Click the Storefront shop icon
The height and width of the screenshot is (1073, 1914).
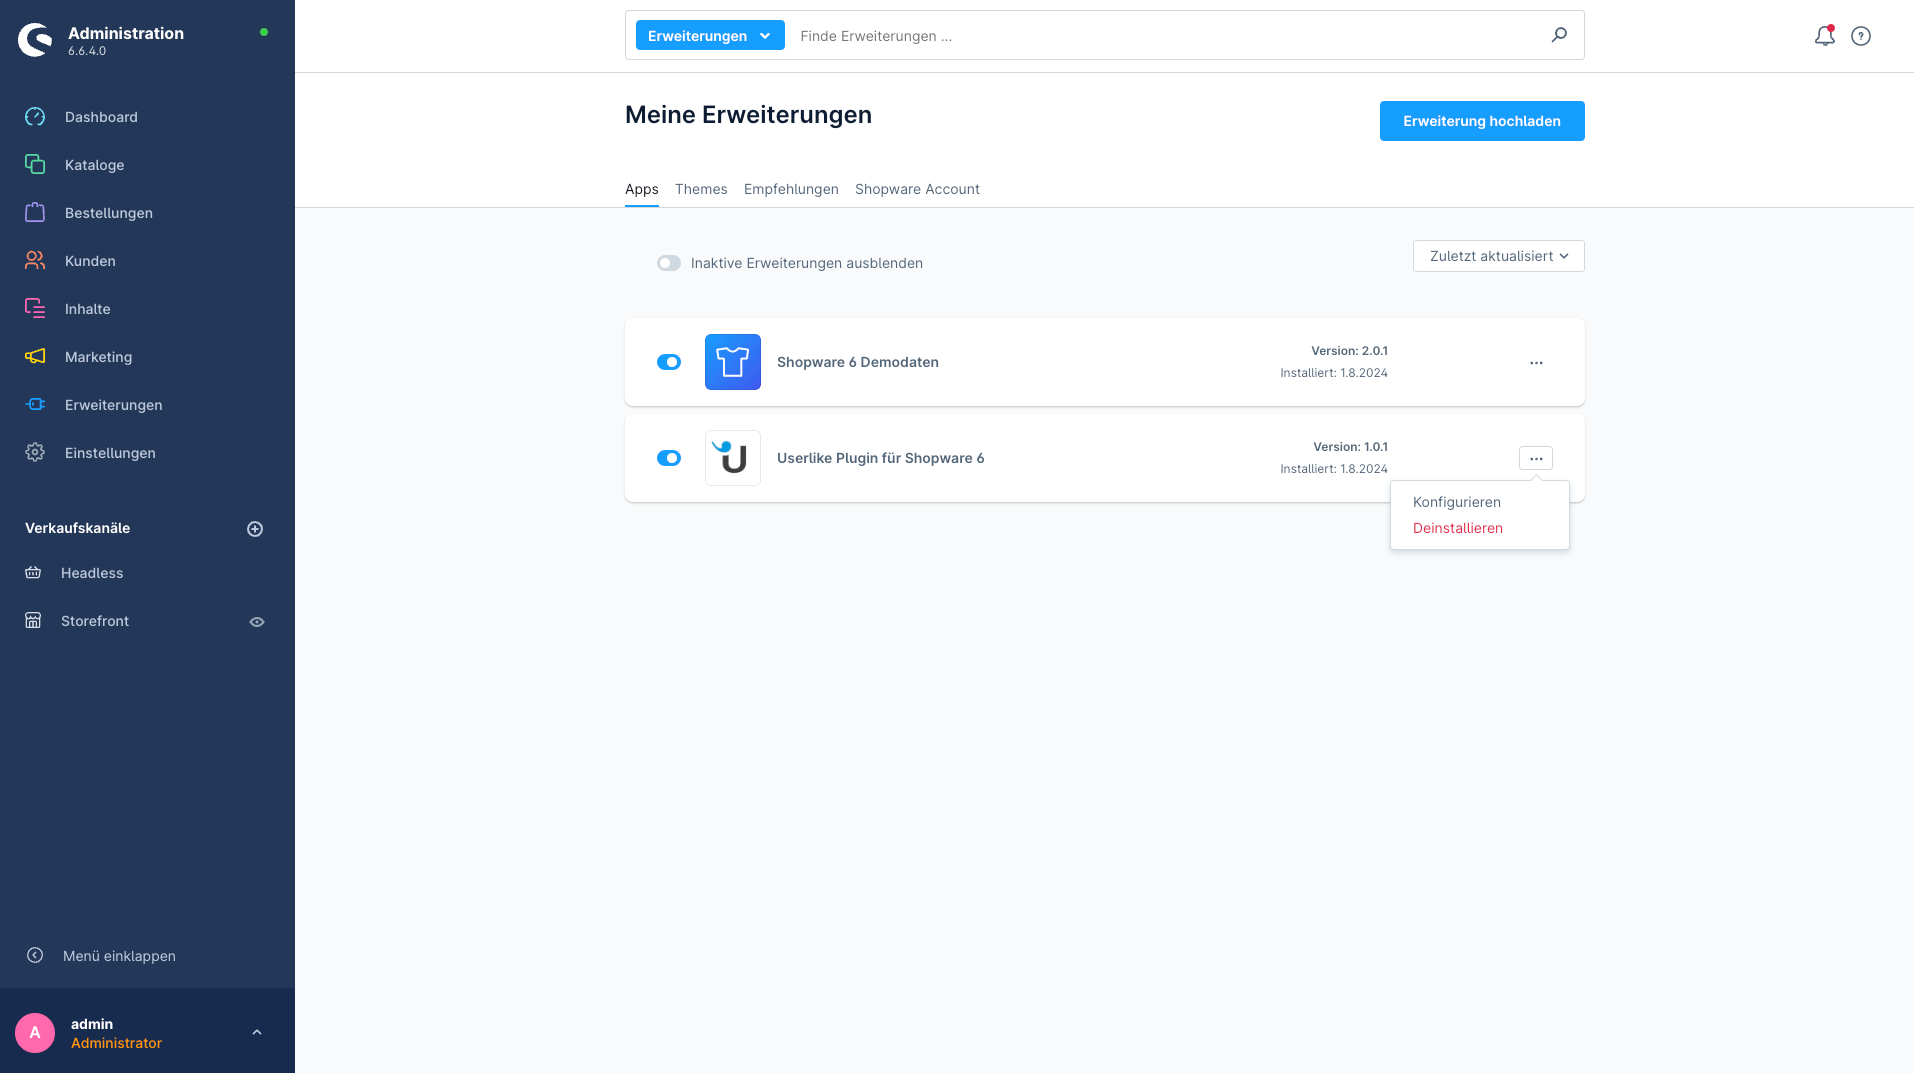33,621
